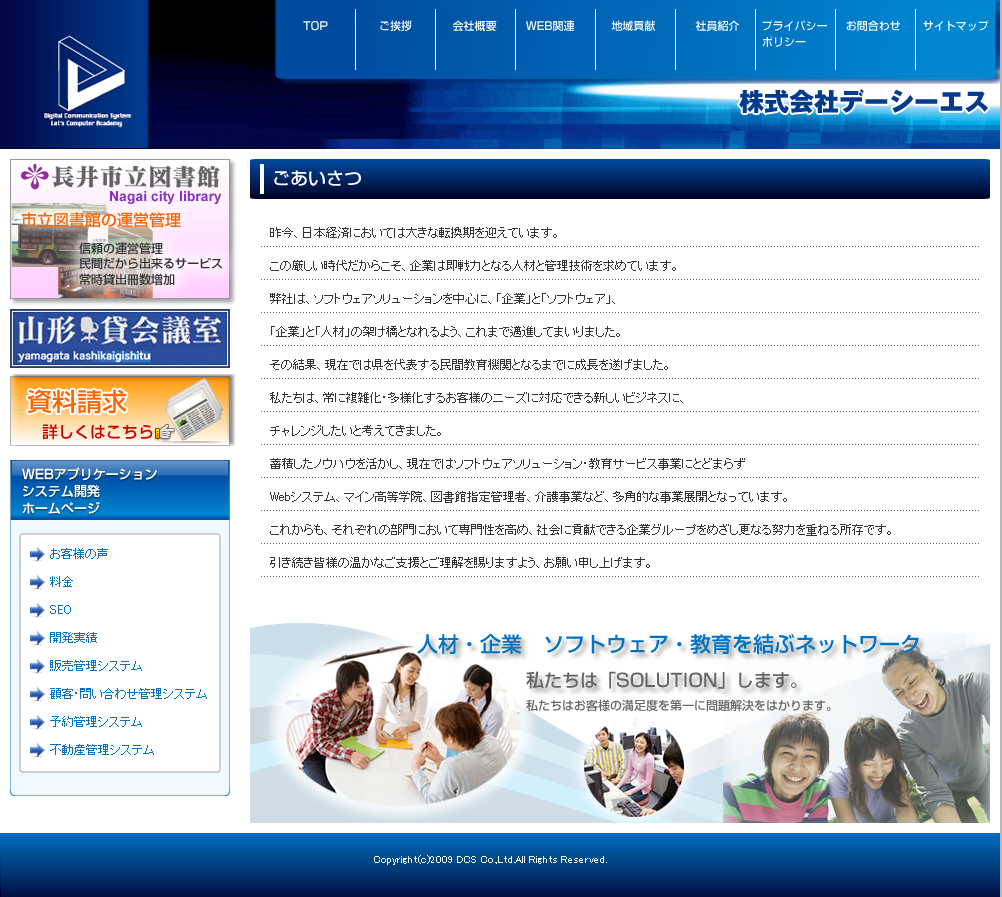Click the arrow icon beside 料金

point(37,582)
